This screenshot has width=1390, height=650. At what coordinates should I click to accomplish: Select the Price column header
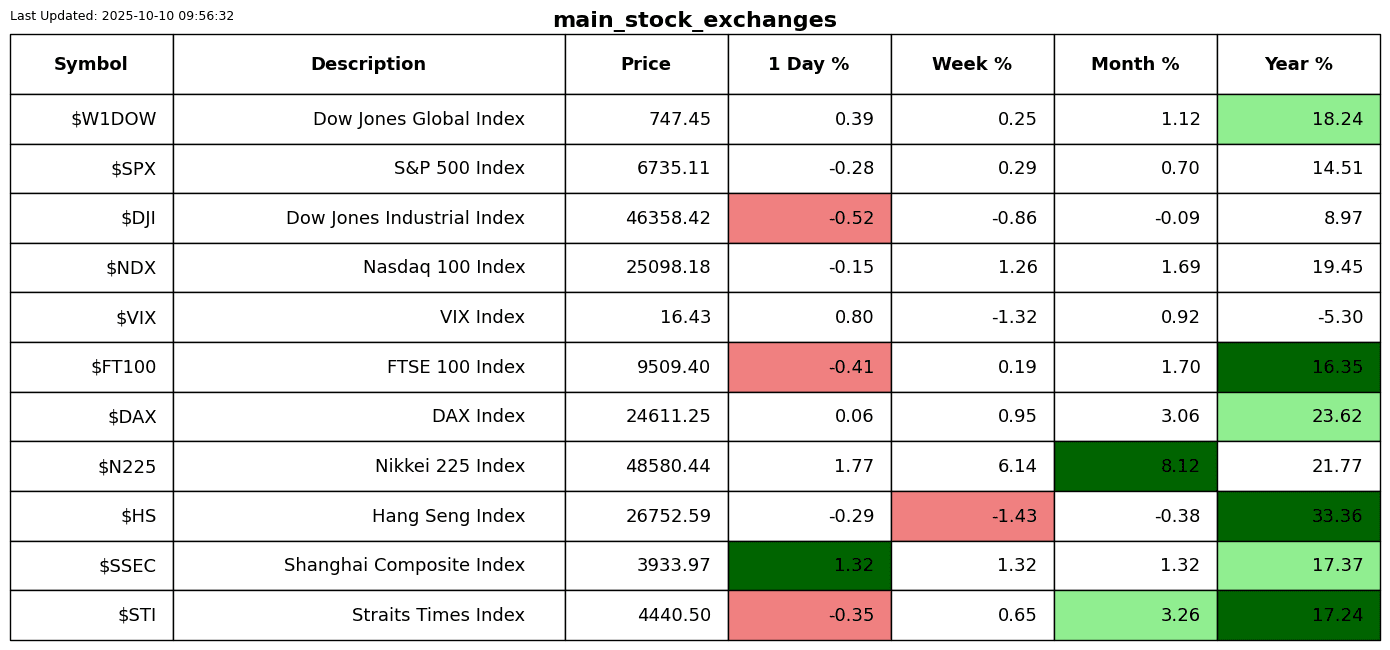[x=646, y=64]
